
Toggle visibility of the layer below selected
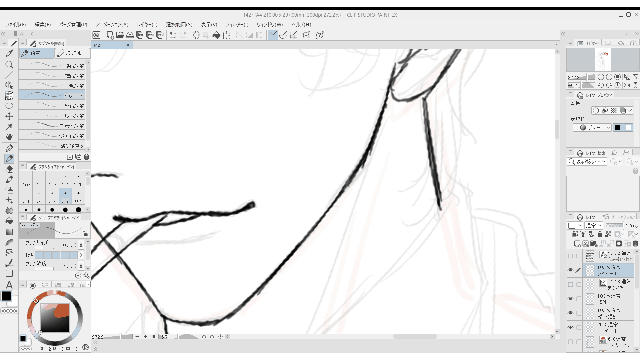571,284
